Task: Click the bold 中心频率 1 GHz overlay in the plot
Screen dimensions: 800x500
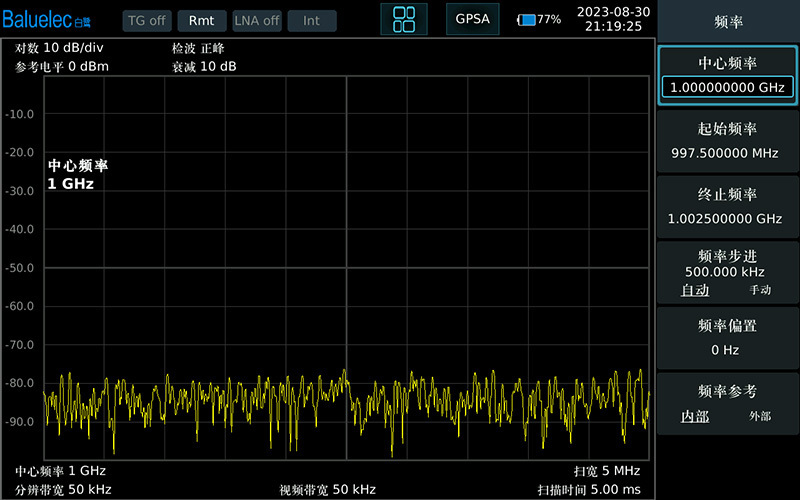Action: 78,174
